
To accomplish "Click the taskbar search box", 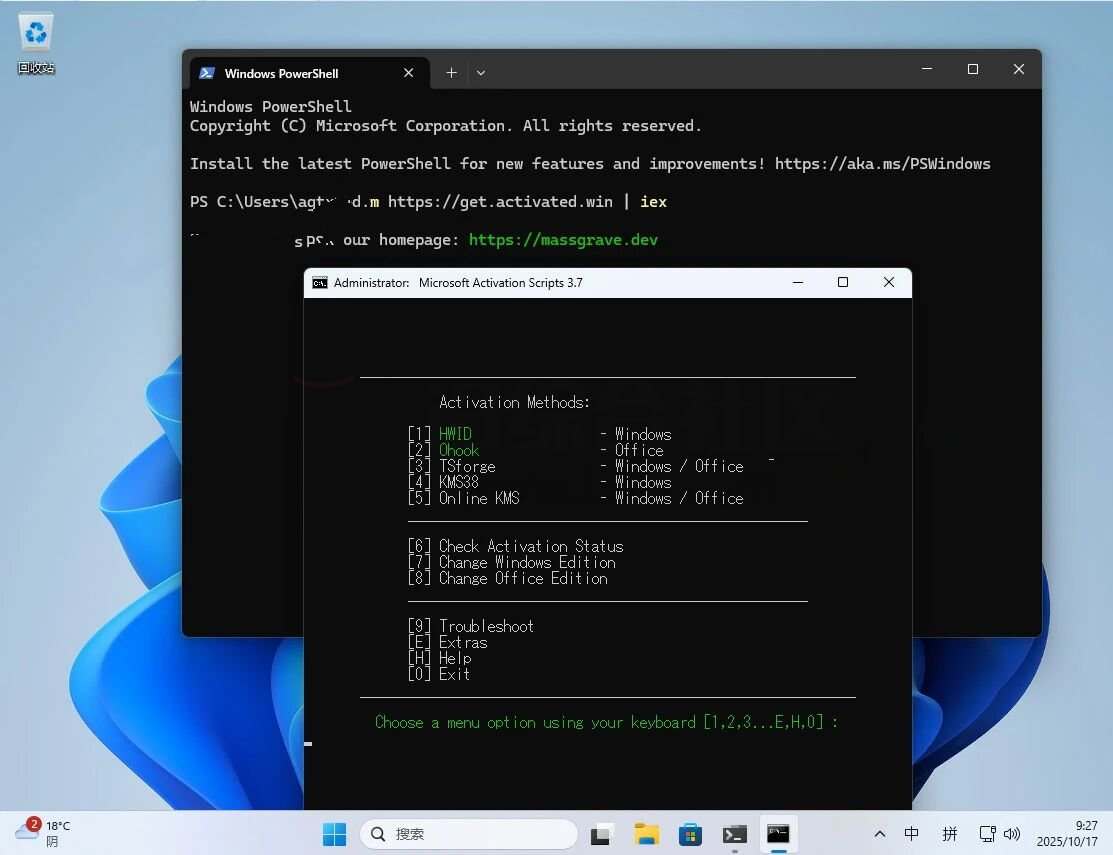I will pyautogui.click(x=469, y=834).
